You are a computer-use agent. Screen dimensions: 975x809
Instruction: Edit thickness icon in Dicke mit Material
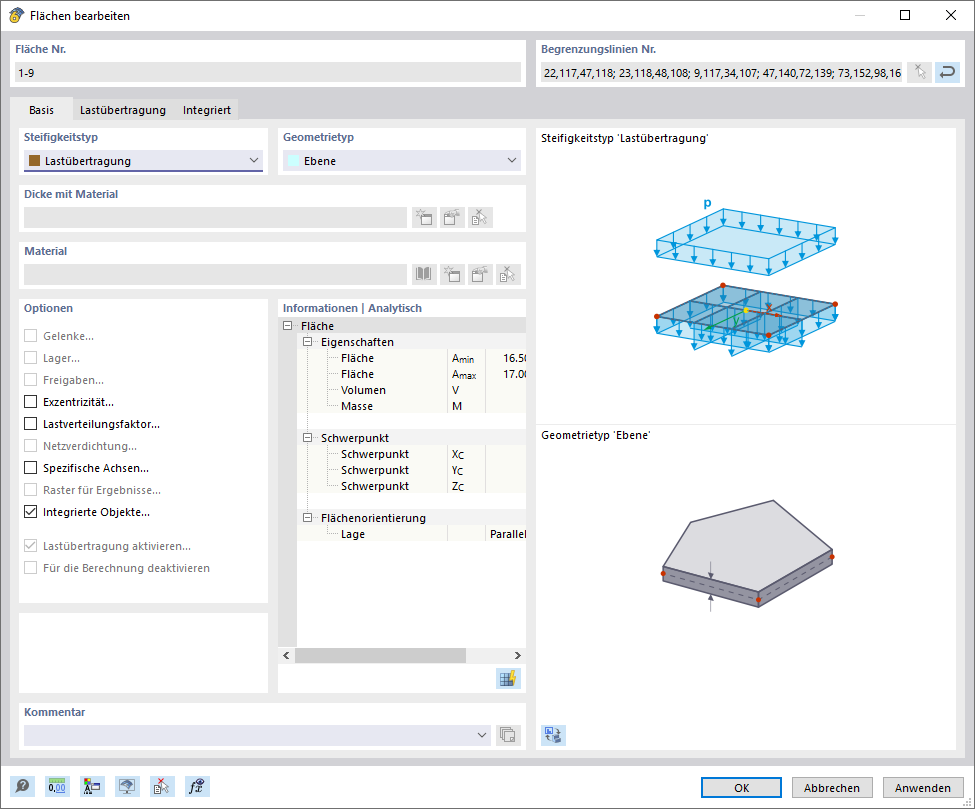[452, 218]
